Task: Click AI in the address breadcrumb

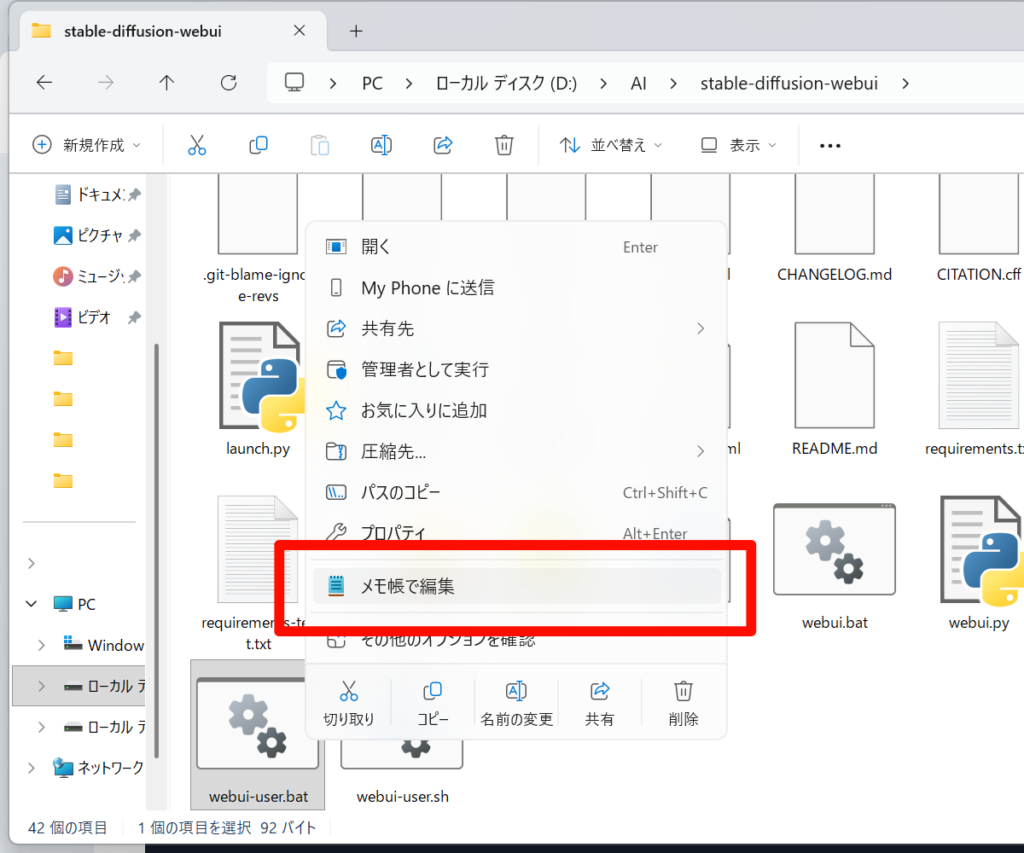Action: (638, 84)
